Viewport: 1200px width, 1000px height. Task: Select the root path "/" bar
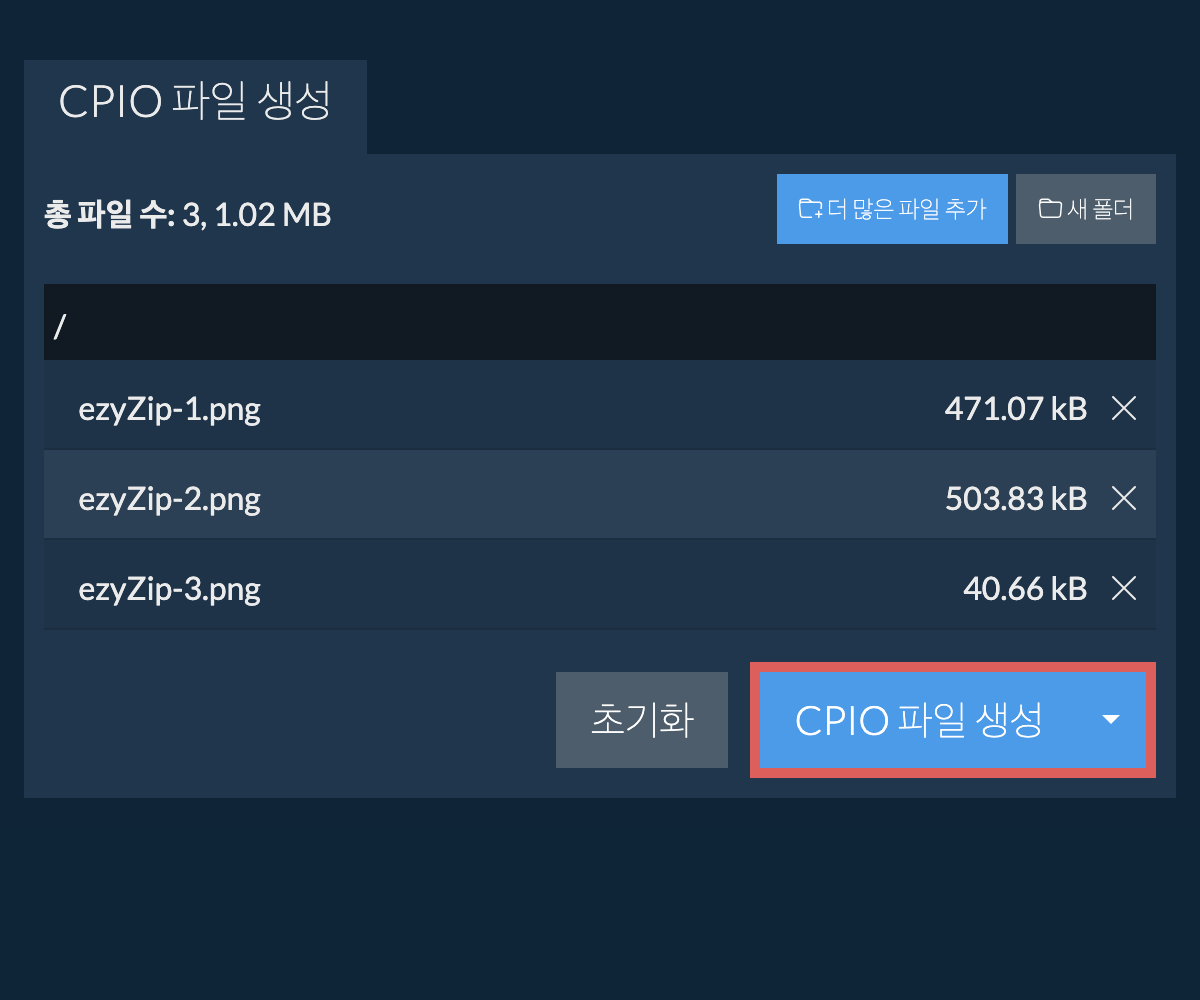(x=600, y=323)
